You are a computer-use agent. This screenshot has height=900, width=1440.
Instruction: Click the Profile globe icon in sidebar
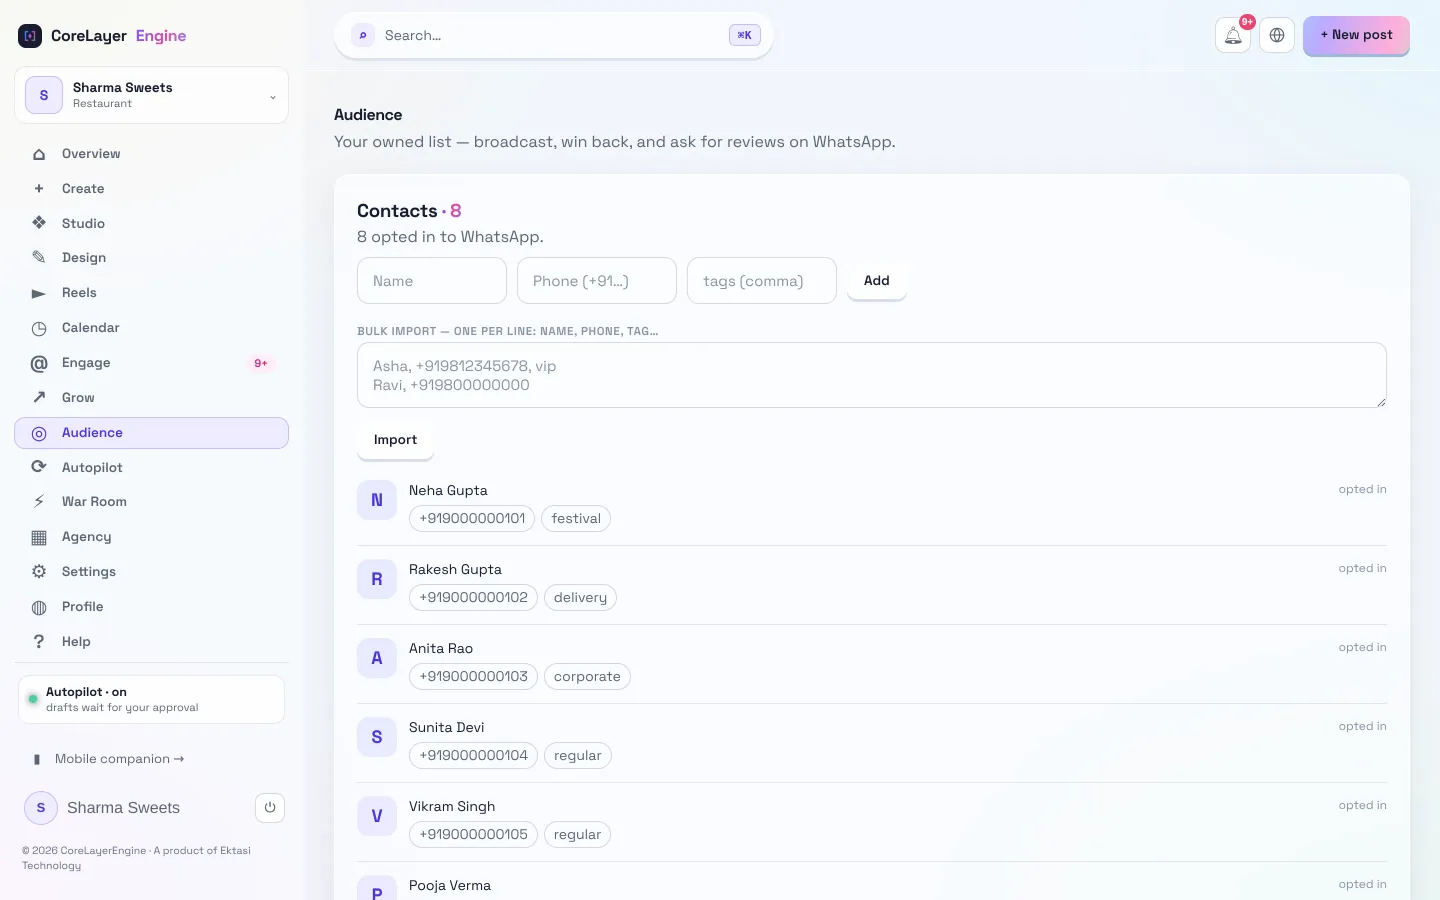click(39, 607)
